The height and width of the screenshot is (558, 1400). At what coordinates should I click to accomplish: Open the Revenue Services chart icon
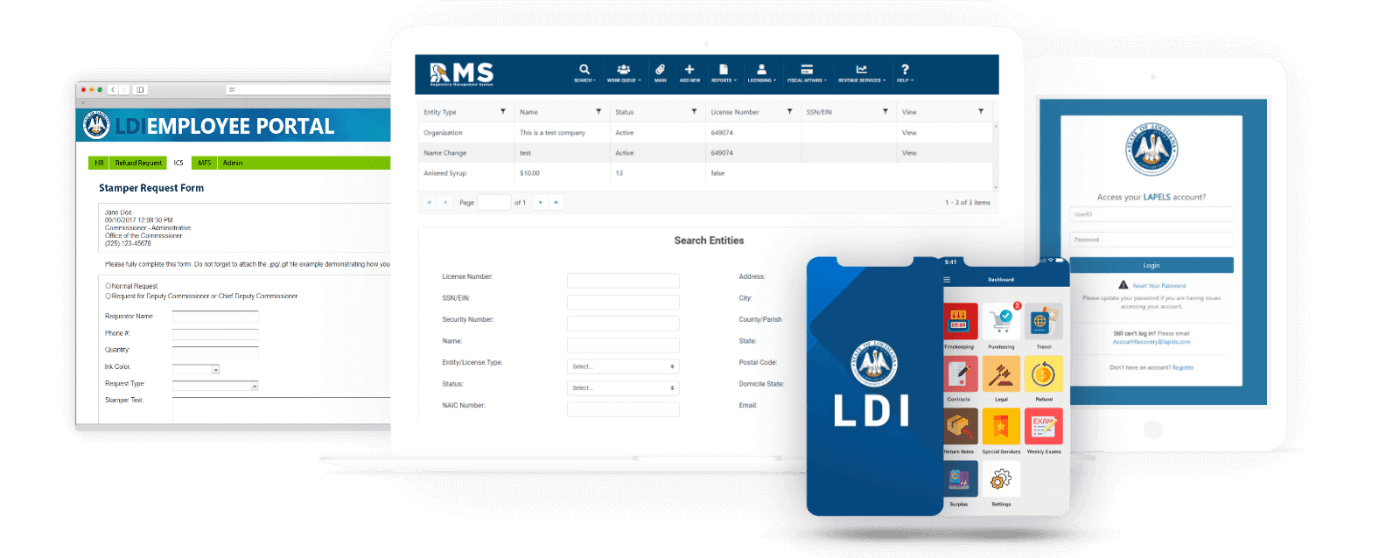(861, 70)
